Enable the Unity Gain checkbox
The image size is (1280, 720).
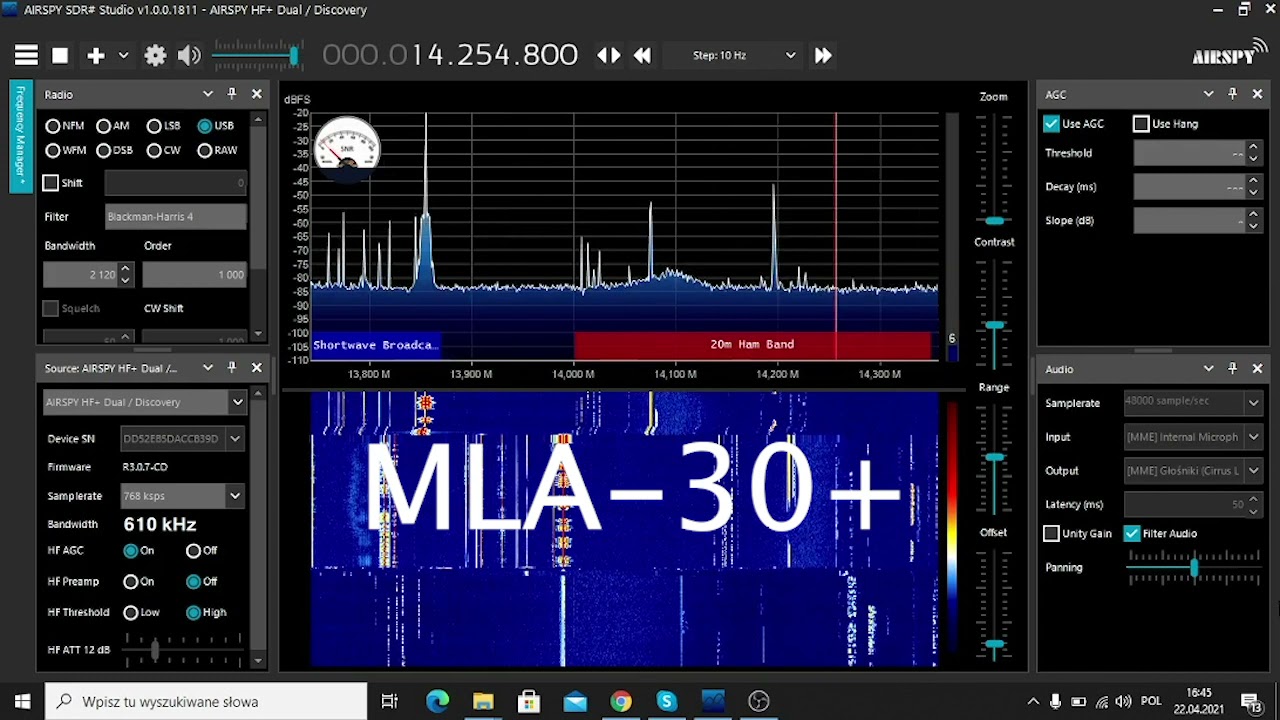(x=1051, y=534)
